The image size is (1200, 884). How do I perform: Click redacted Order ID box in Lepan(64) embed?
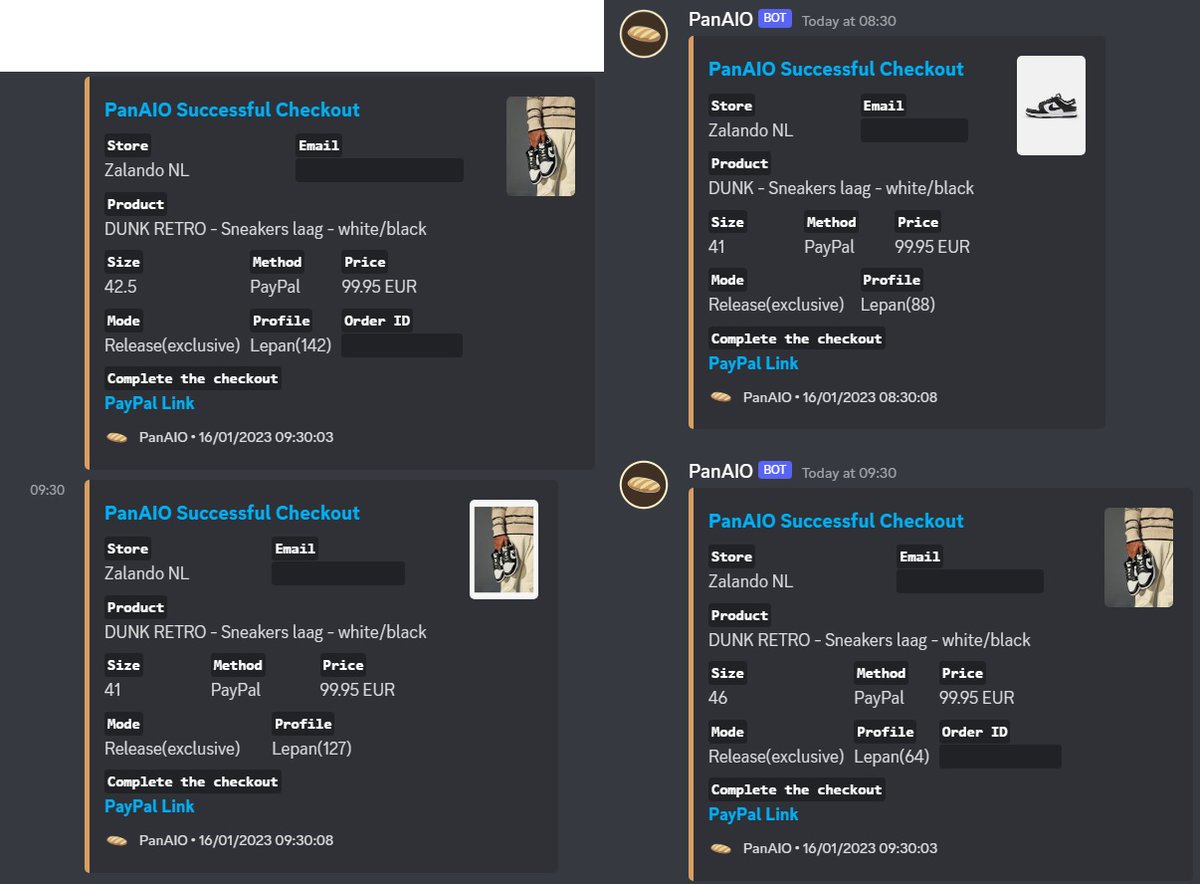pyautogui.click(x=1001, y=756)
